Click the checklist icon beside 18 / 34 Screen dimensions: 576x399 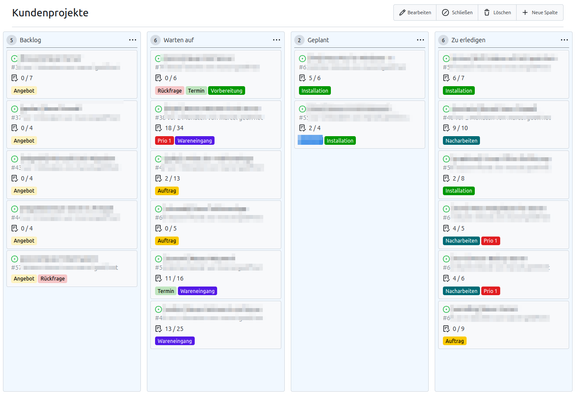click(x=158, y=128)
